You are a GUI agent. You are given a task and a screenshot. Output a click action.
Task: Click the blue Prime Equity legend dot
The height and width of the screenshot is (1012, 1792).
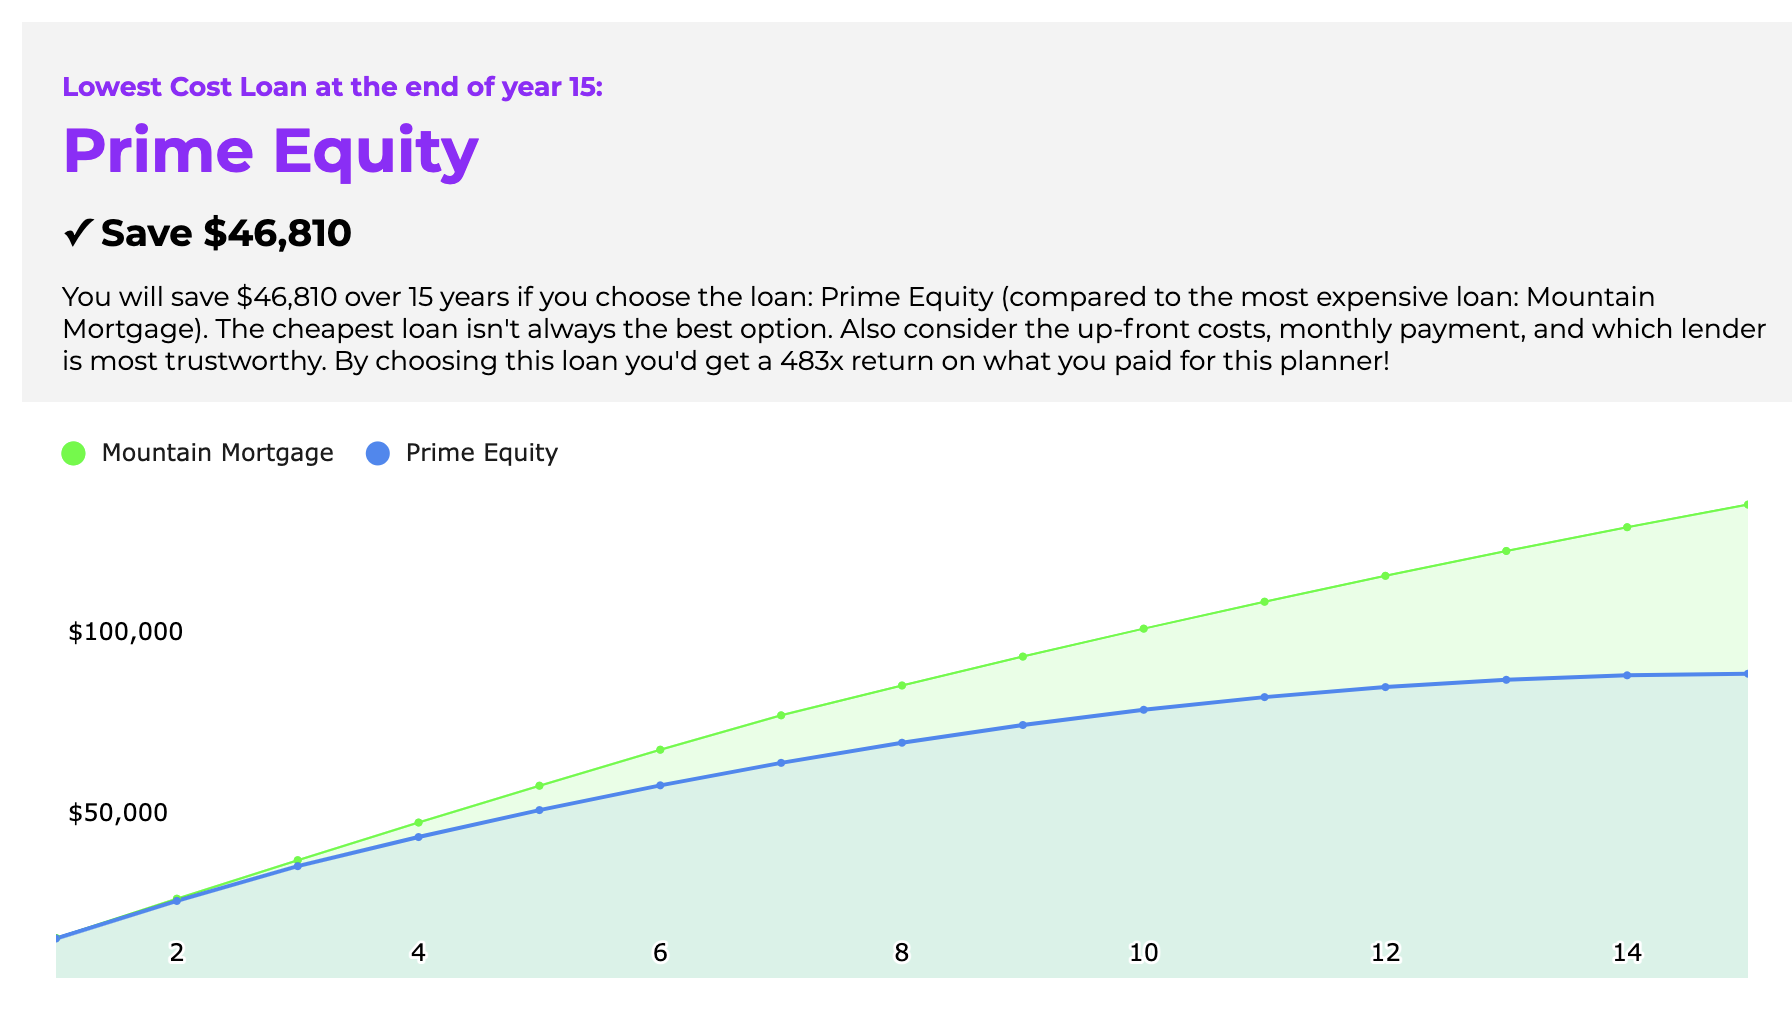coord(378,453)
